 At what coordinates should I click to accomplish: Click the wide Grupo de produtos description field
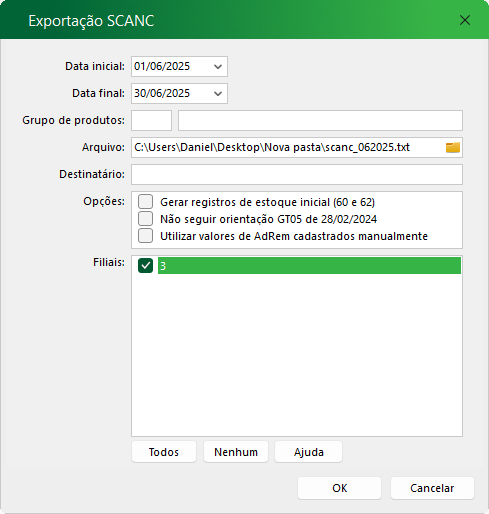320,120
